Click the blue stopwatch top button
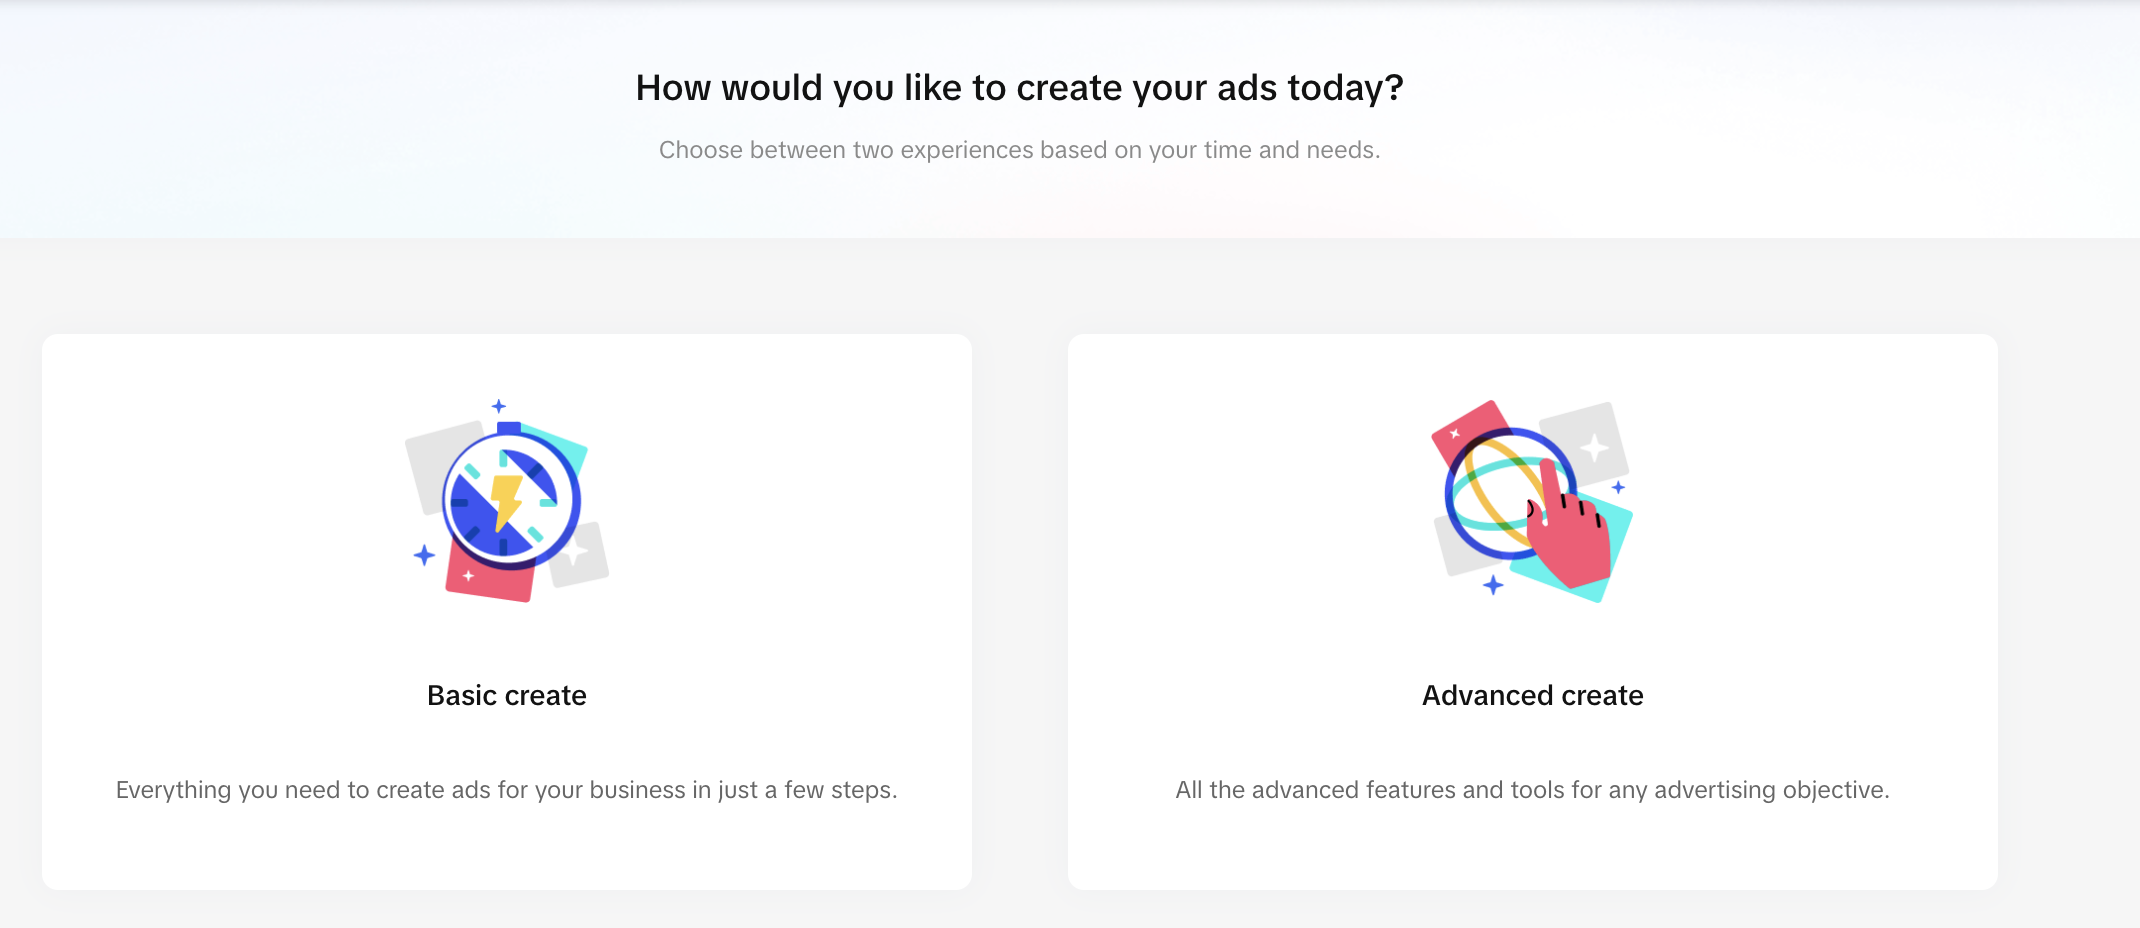 (509, 428)
